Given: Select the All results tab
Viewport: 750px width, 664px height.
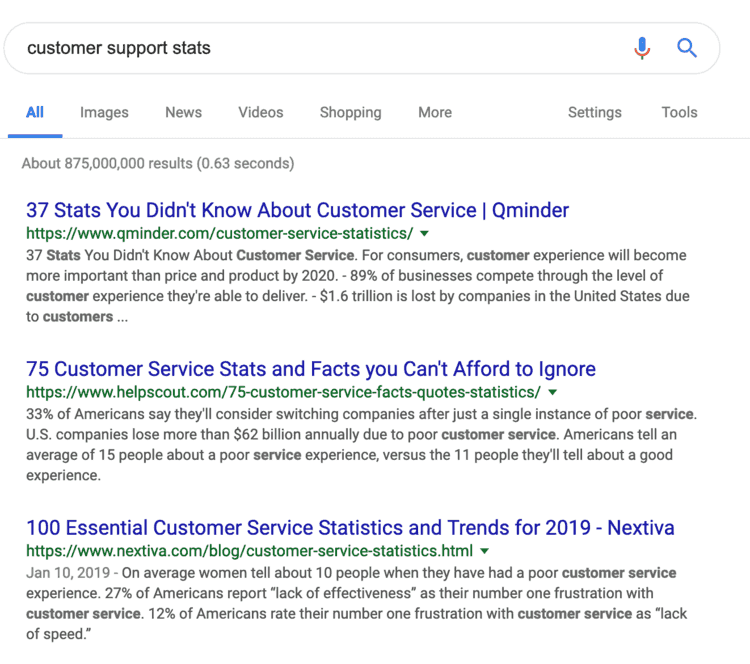Looking at the screenshot, I should pos(35,113).
